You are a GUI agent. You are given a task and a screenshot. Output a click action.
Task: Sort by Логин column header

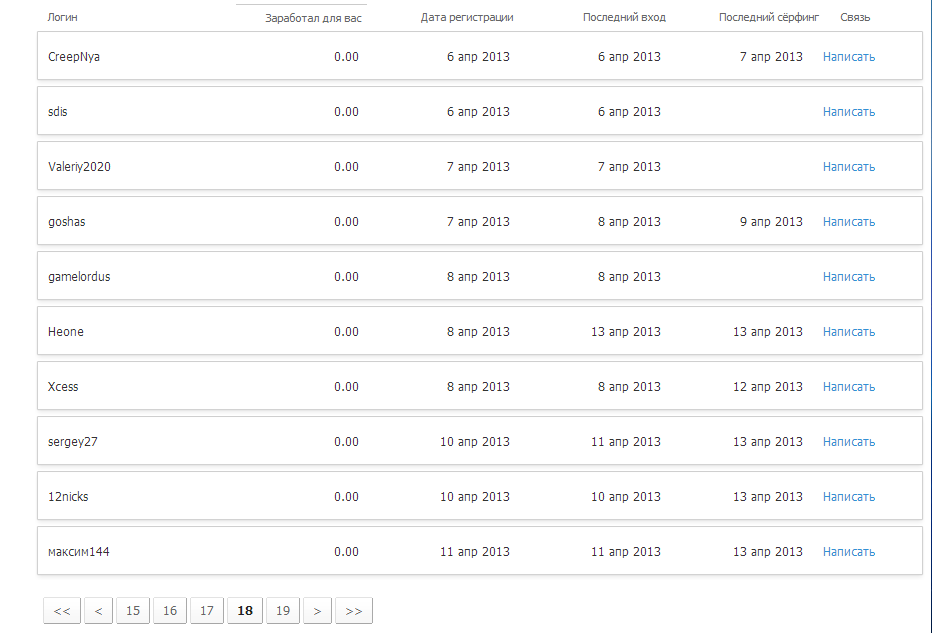(x=62, y=17)
